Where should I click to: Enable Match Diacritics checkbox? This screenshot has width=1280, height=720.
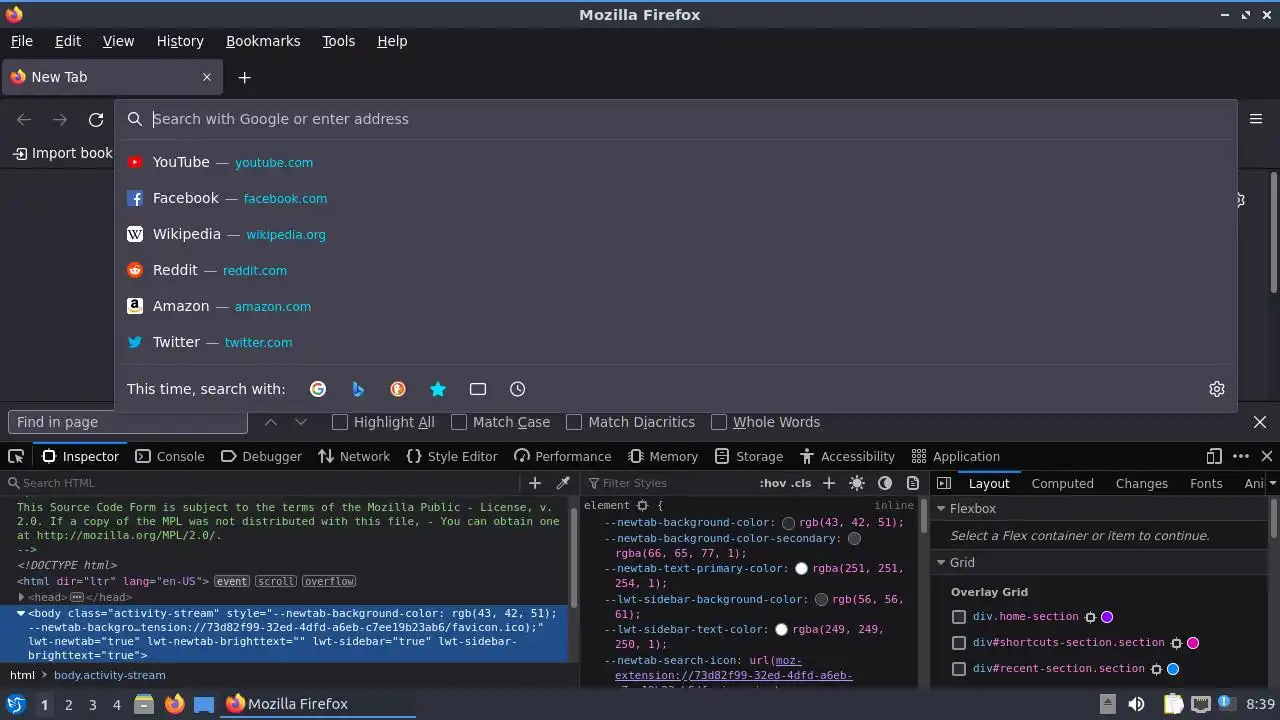pos(574,422)
